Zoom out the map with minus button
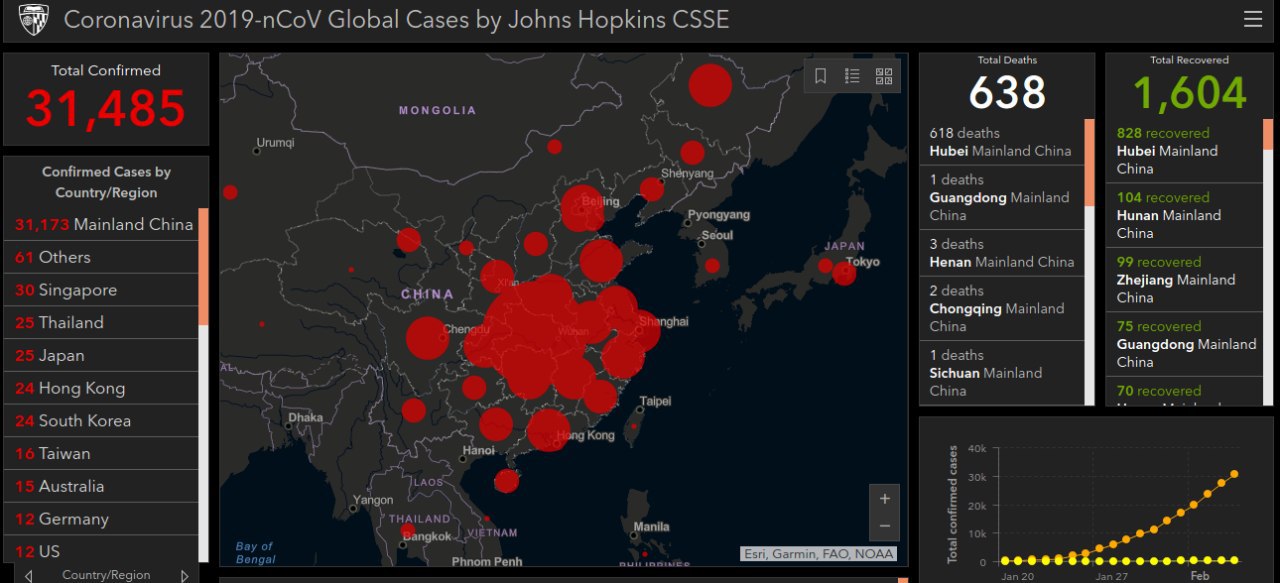 885,526
